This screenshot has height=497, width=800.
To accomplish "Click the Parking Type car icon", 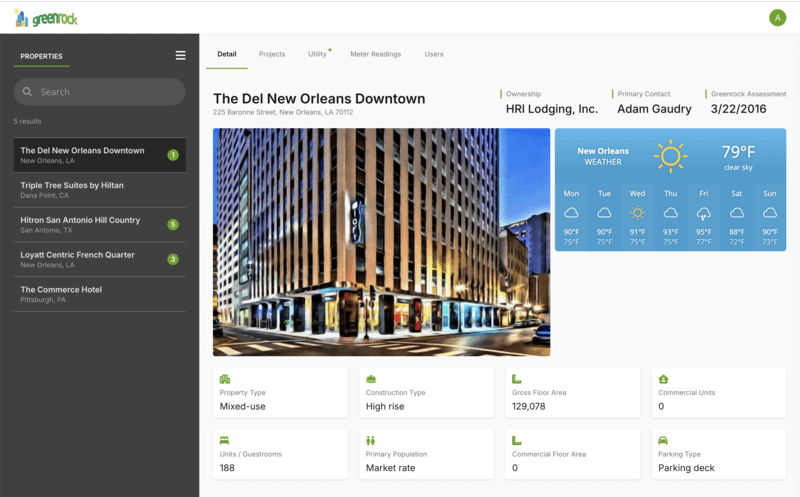I will 663,440.
